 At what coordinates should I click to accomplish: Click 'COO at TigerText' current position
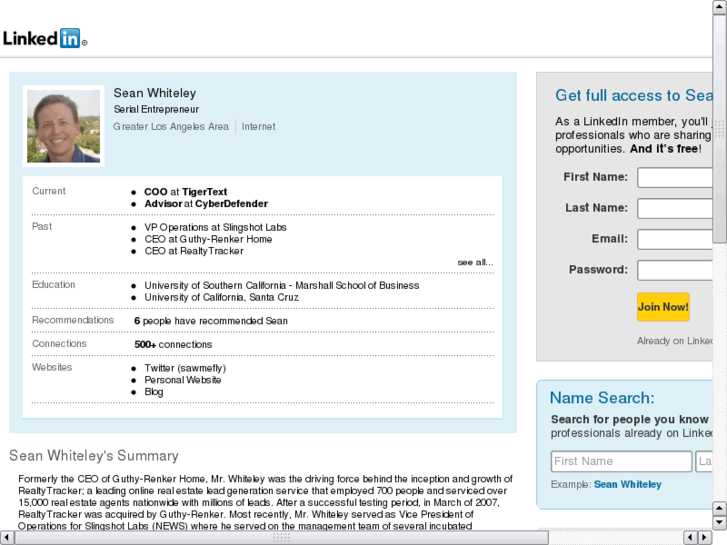click(185, 192)
